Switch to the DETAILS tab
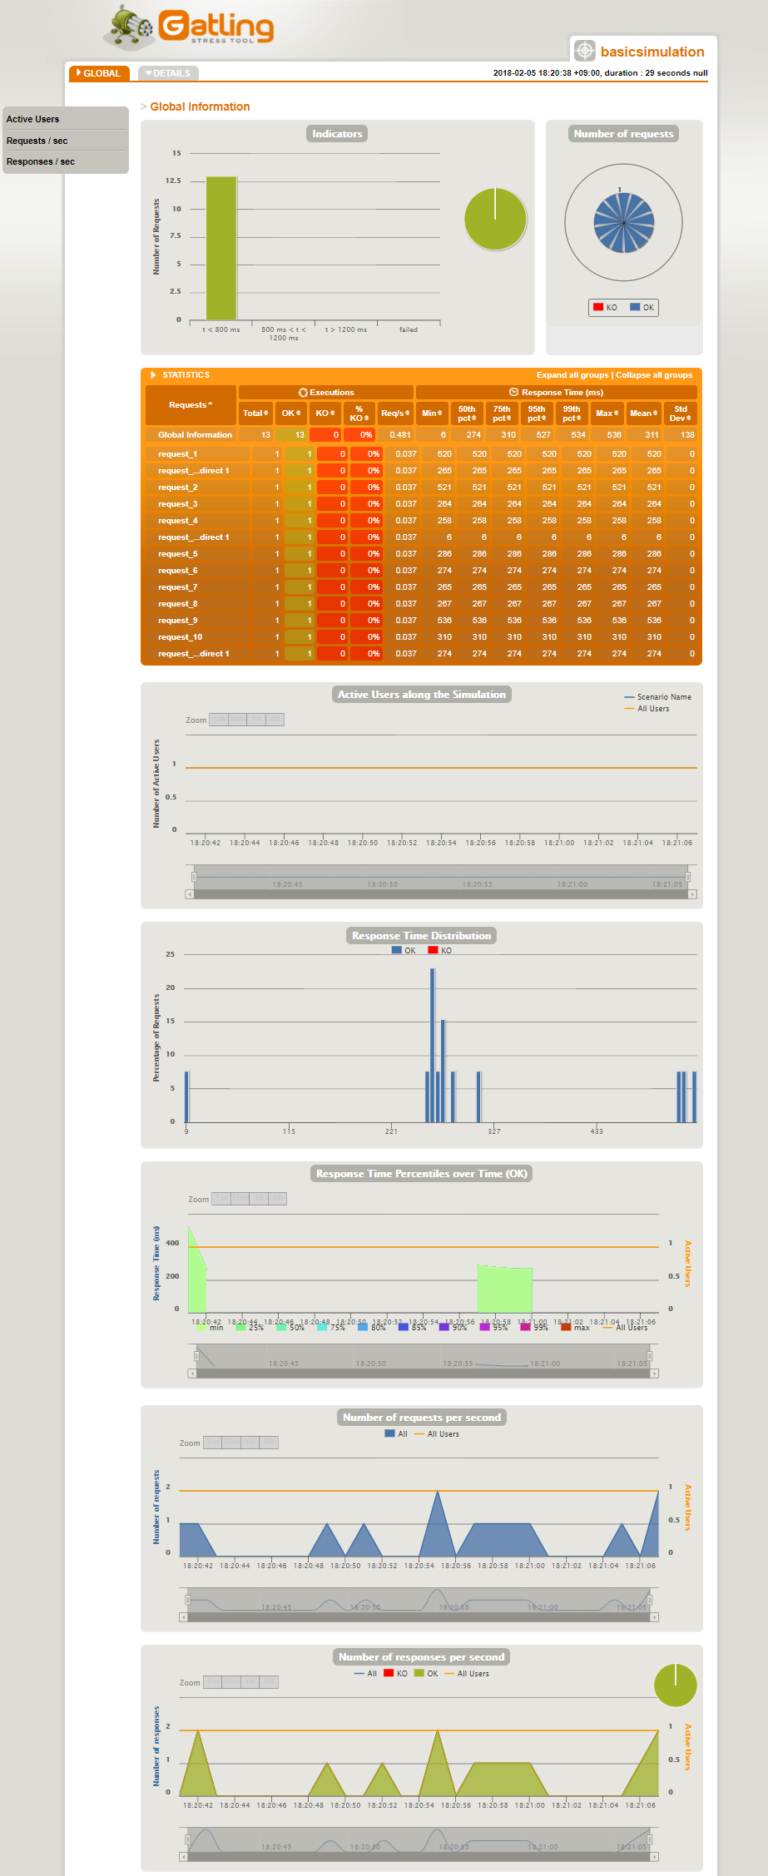 coord(168,73)
